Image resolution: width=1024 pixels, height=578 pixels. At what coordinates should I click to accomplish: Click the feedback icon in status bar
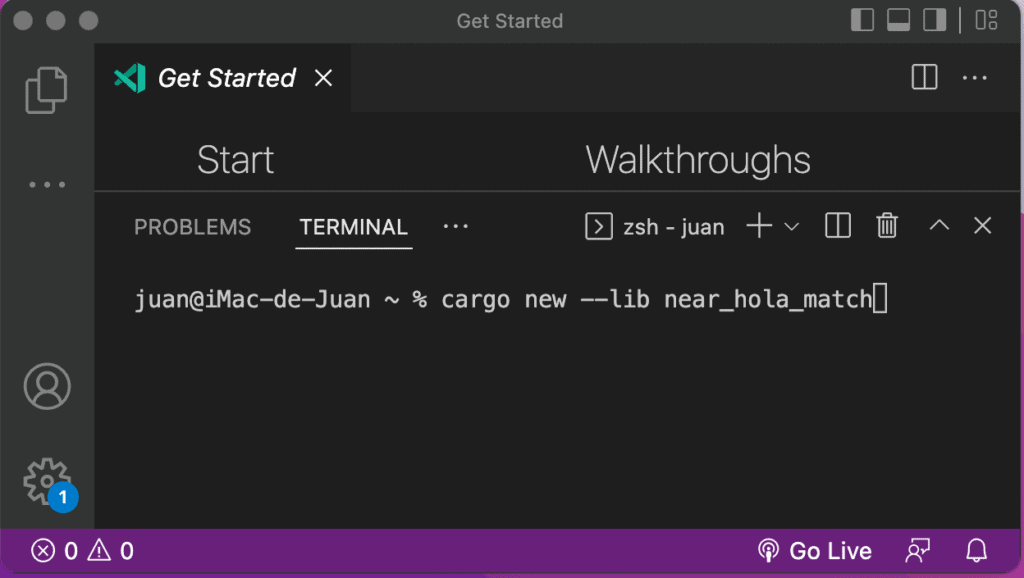pos(918,551)
